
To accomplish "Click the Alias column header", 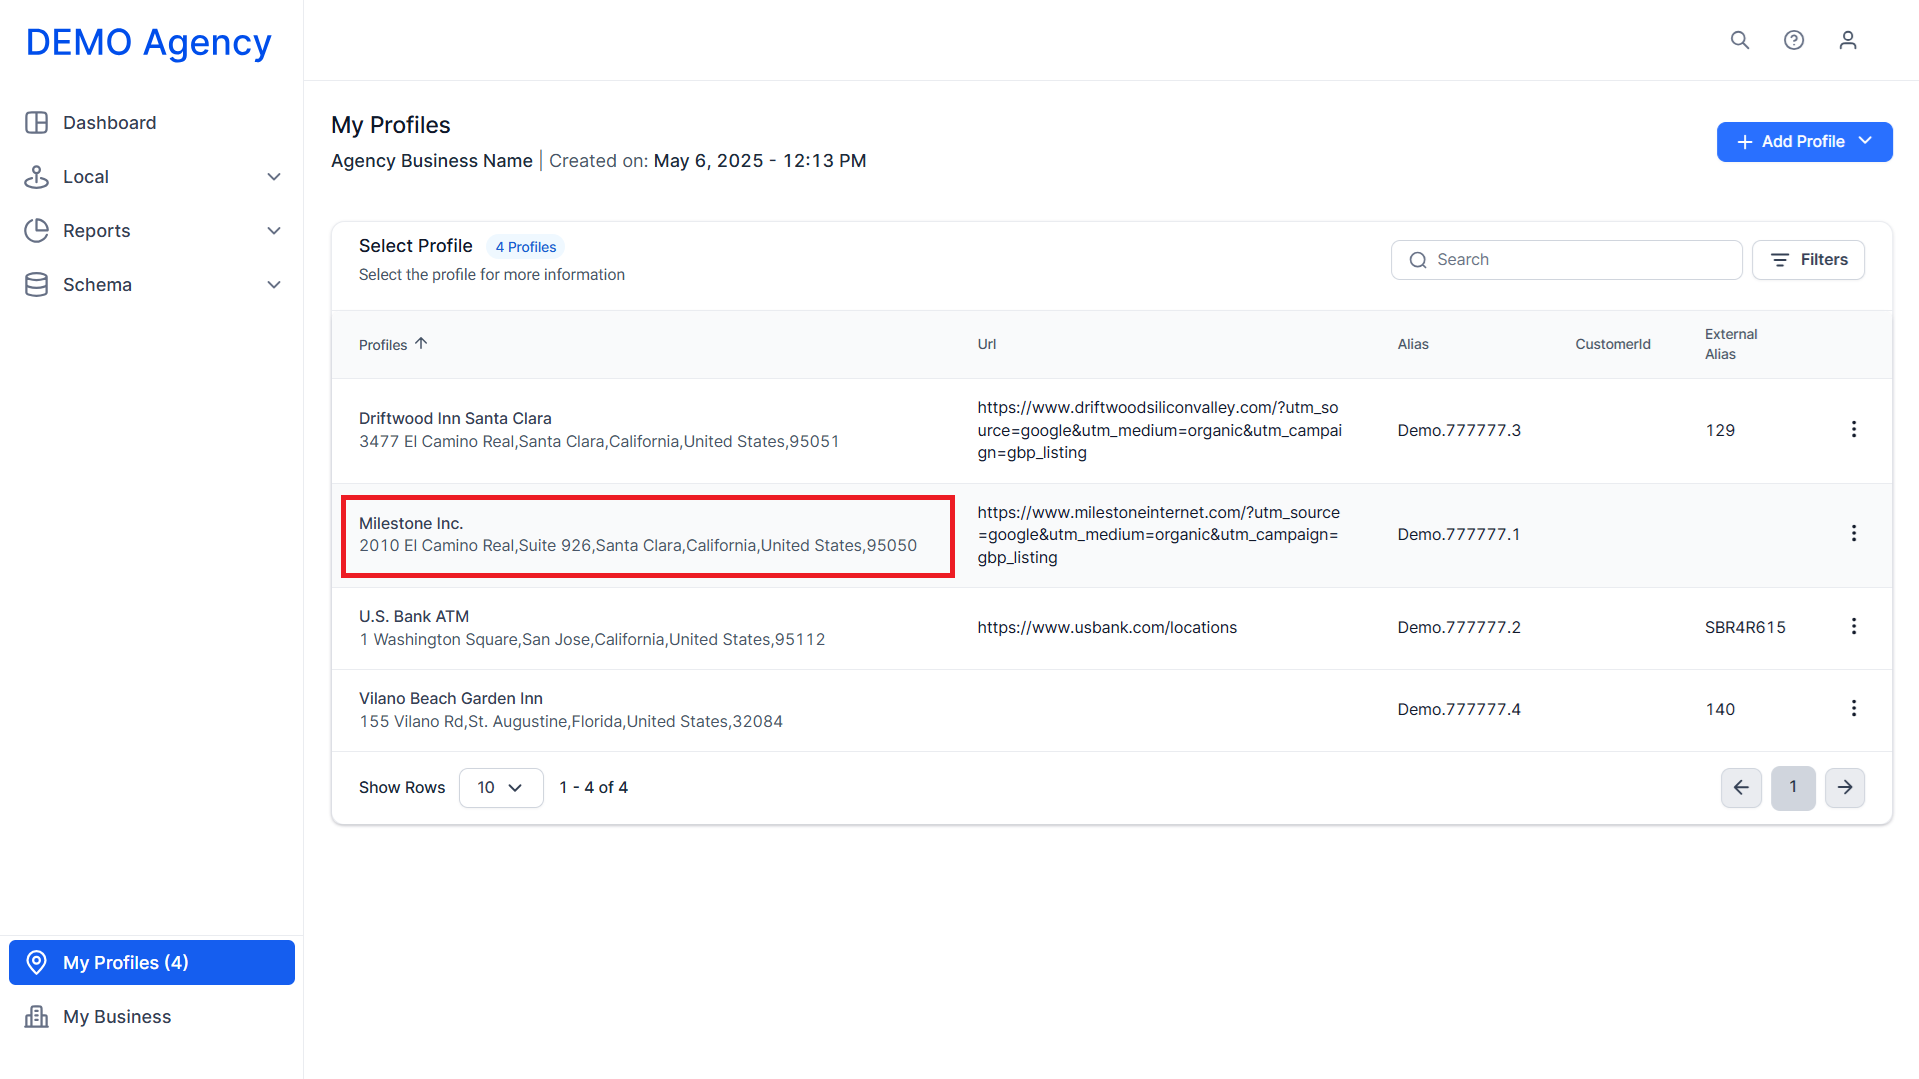I will (x=1413, y=344).
